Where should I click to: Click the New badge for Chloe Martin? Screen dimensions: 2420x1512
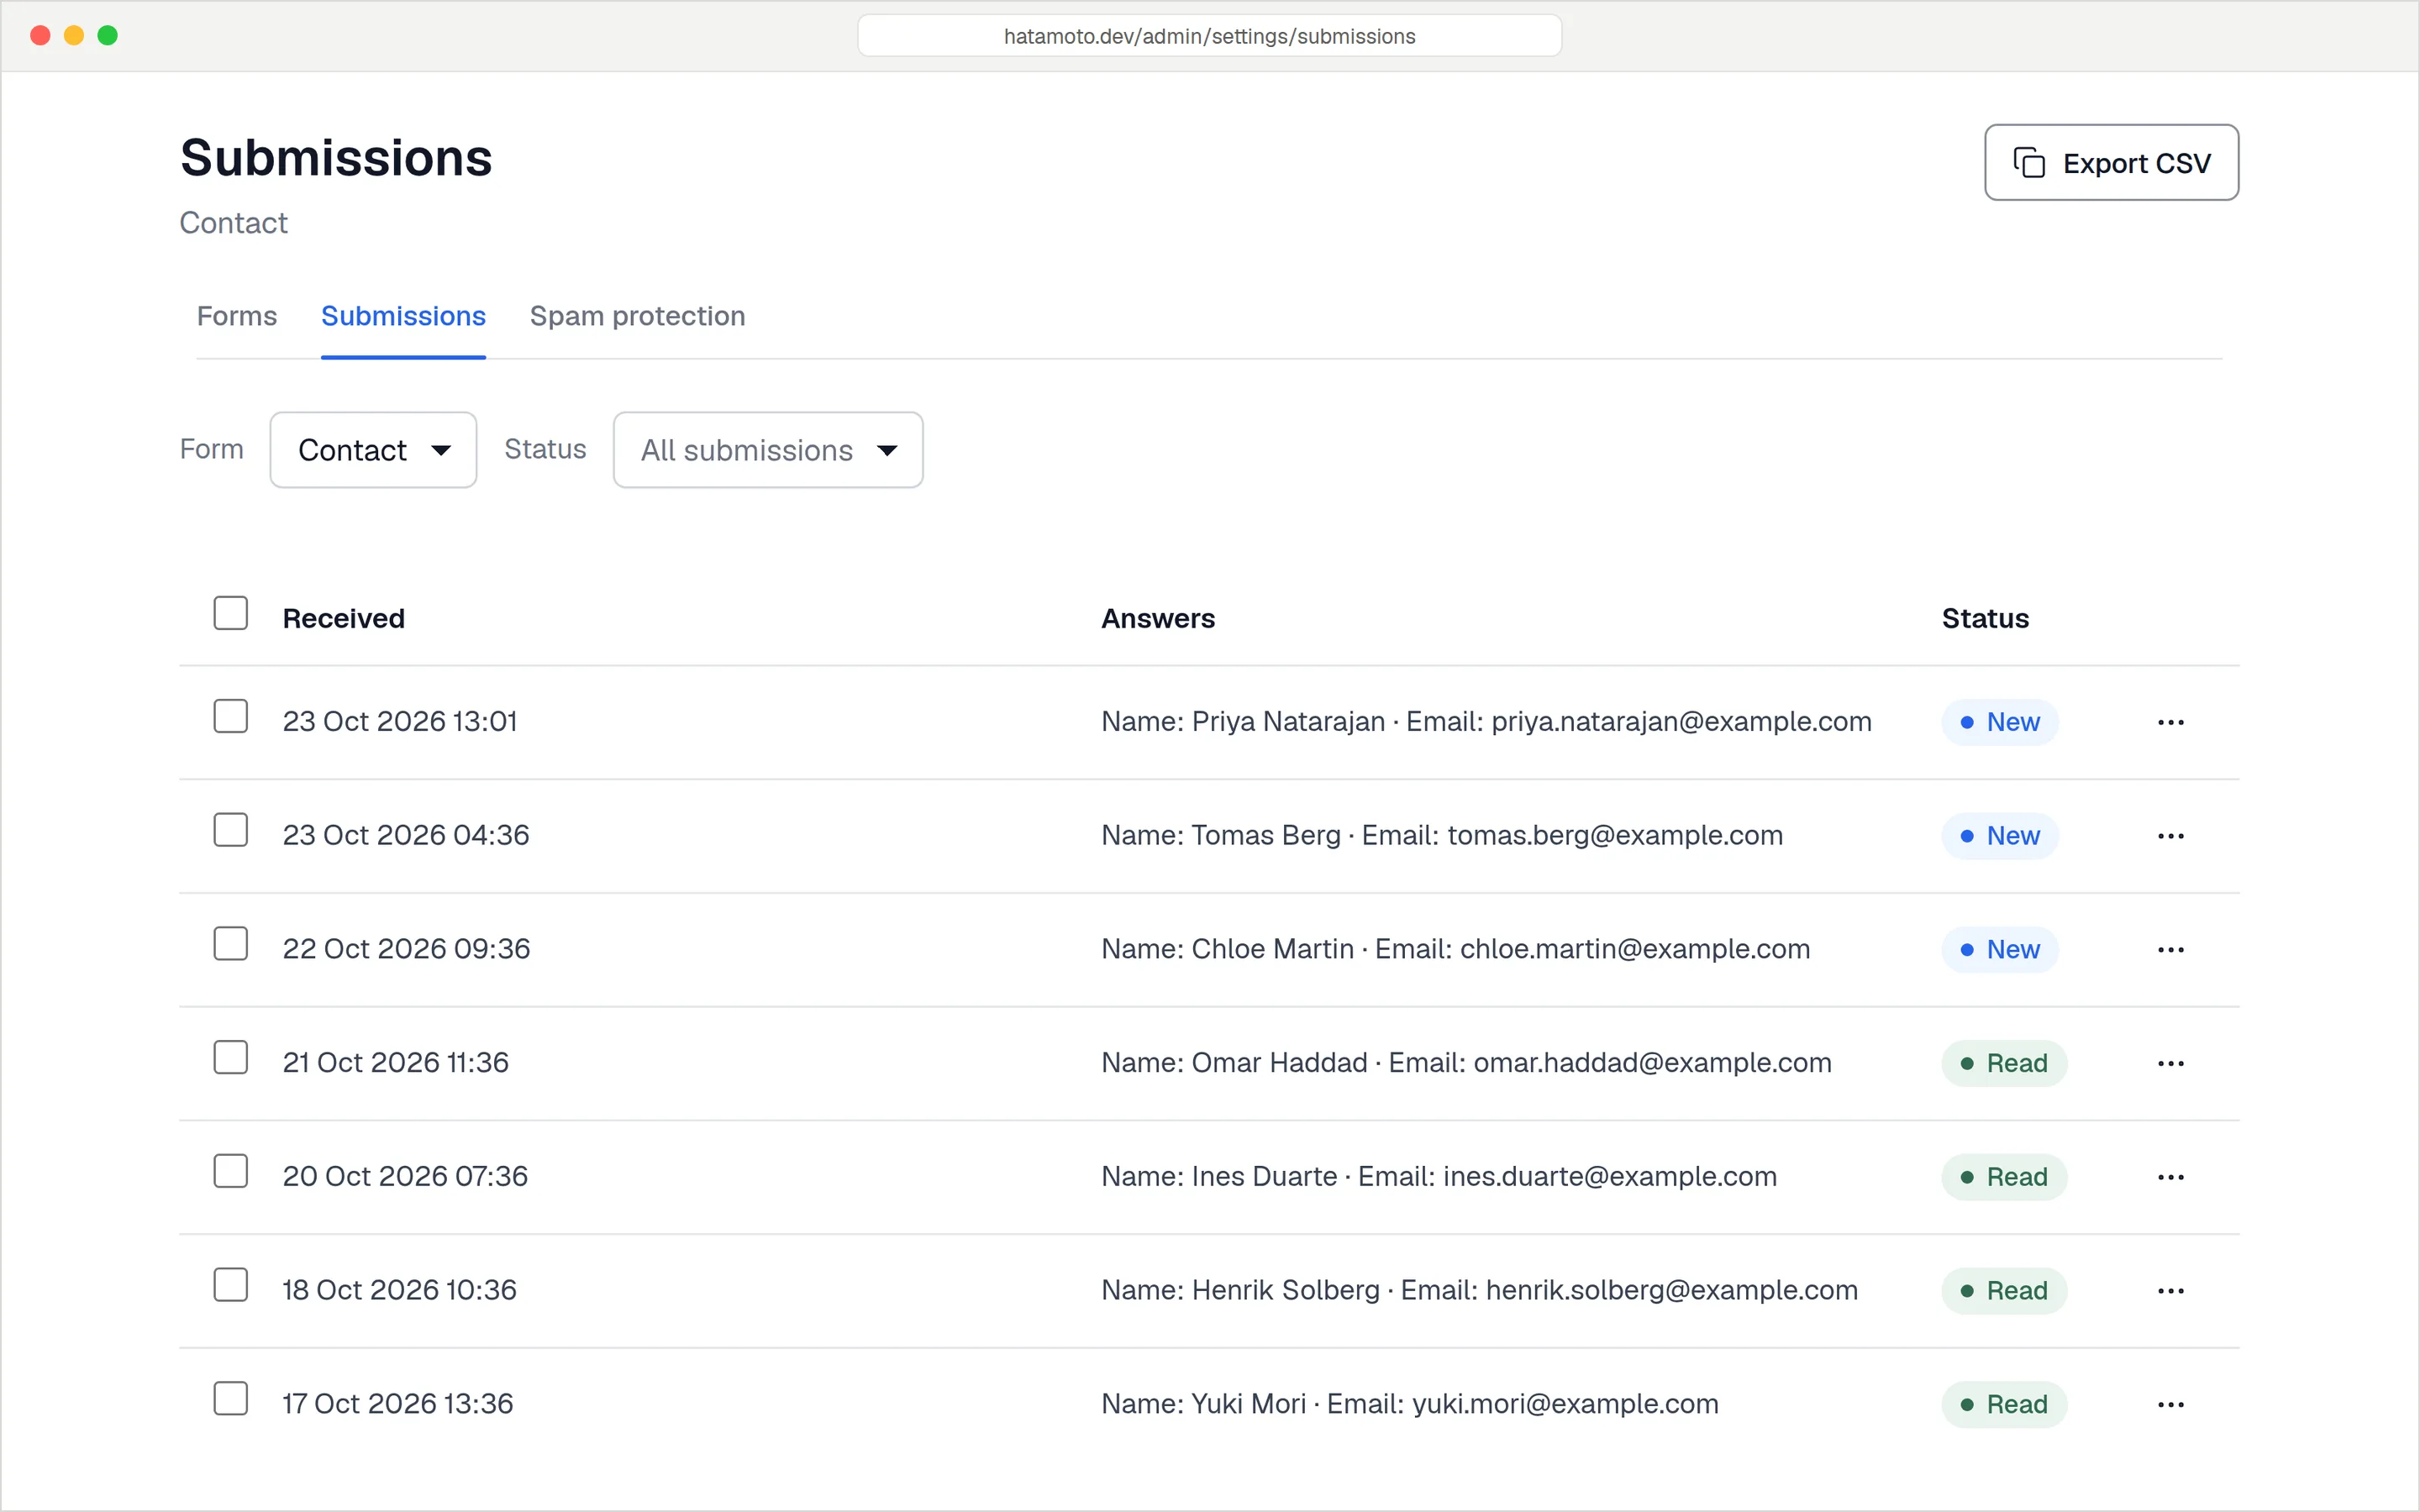(x=2000, y=950)
